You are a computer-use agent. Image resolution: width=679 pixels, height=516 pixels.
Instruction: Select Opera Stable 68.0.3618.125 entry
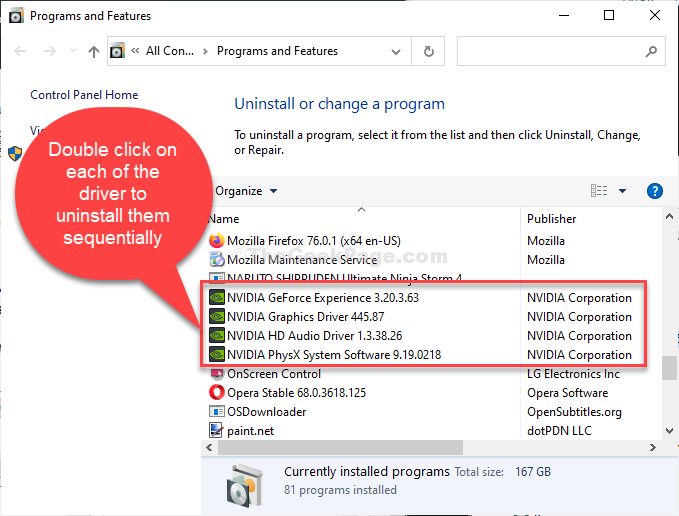click(297, 393)
